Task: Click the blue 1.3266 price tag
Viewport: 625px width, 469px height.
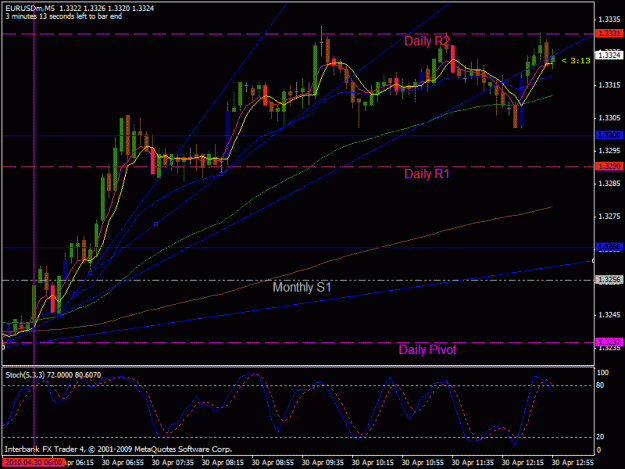Action: coord(609,247)
